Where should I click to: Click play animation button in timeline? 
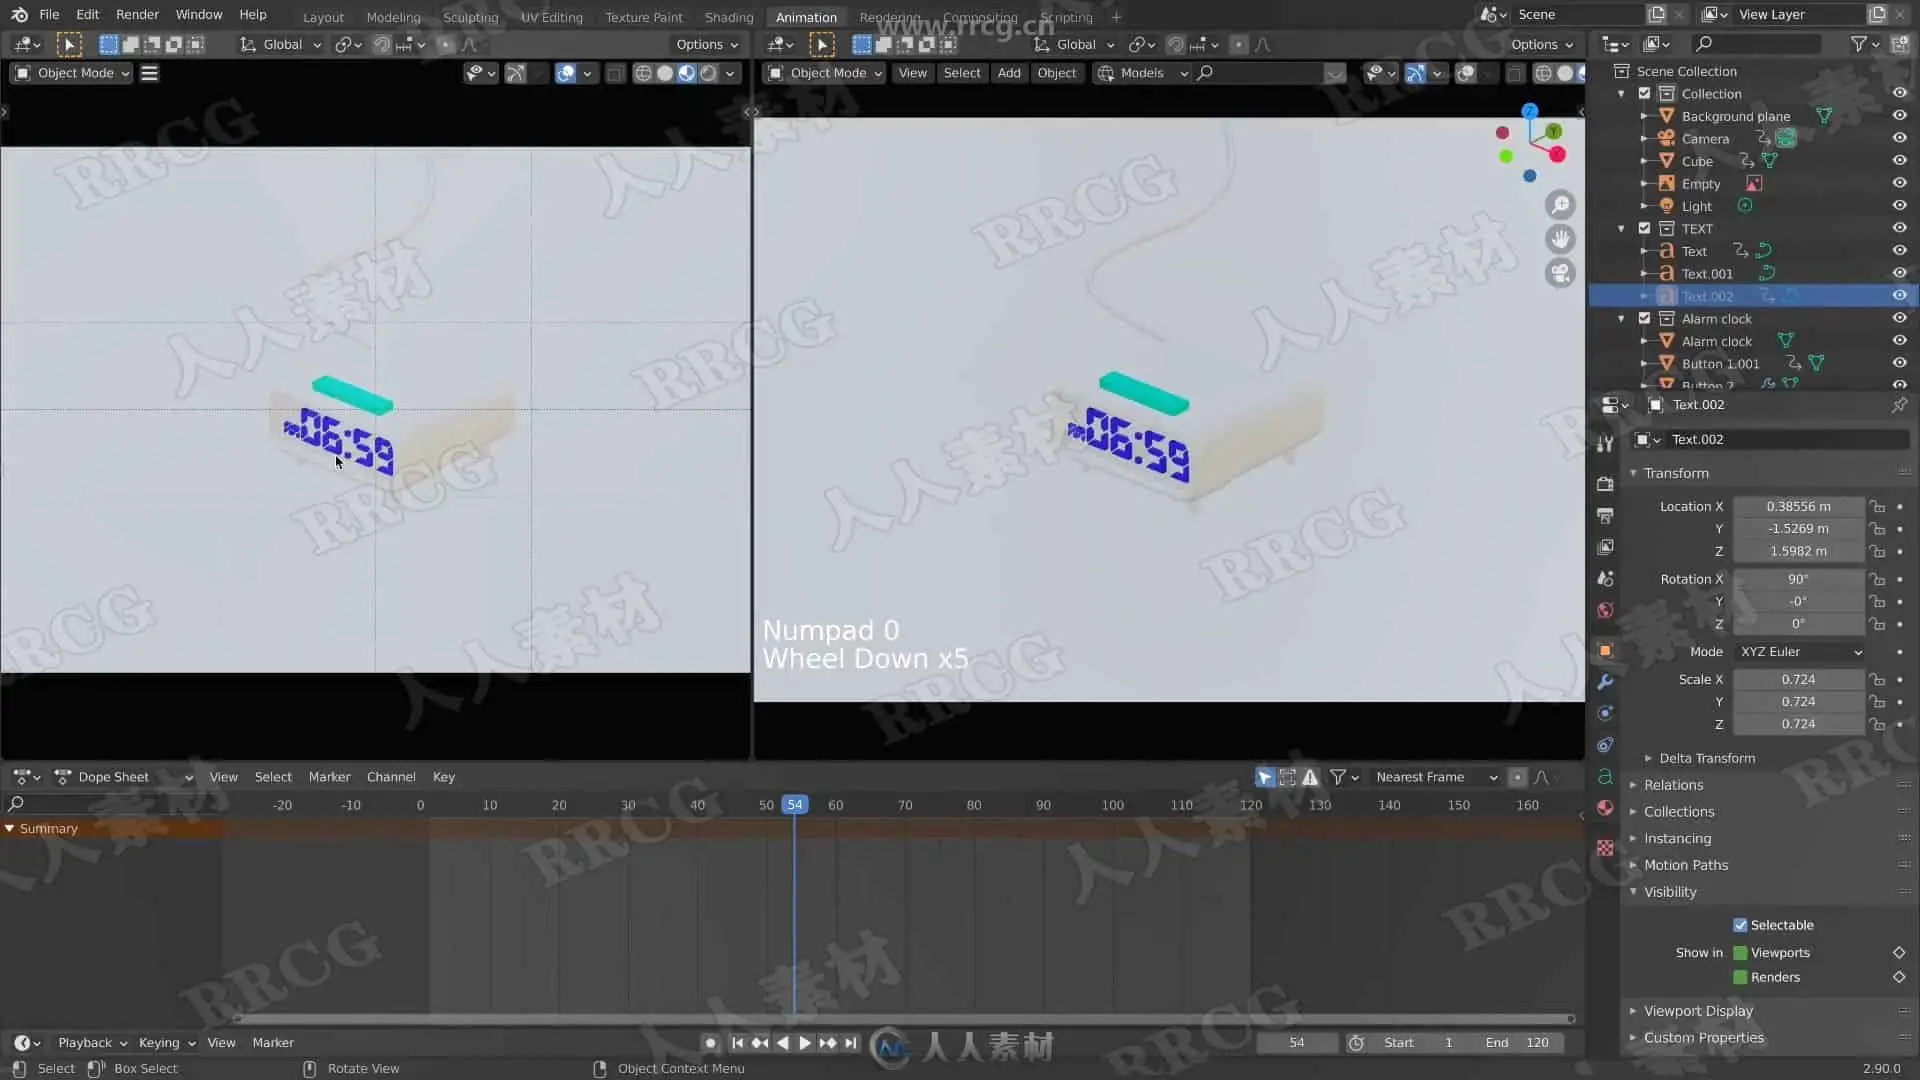point(805,1043)
